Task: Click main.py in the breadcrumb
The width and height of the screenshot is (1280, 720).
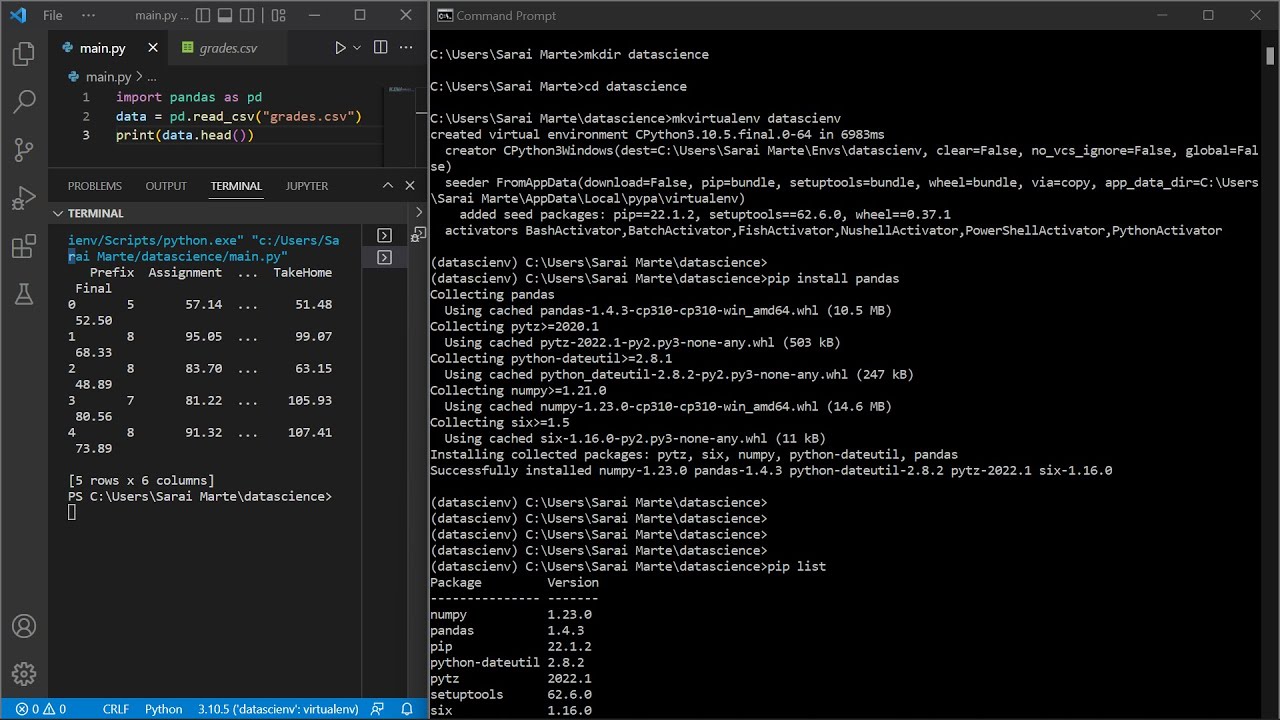Action: [108, 77]
